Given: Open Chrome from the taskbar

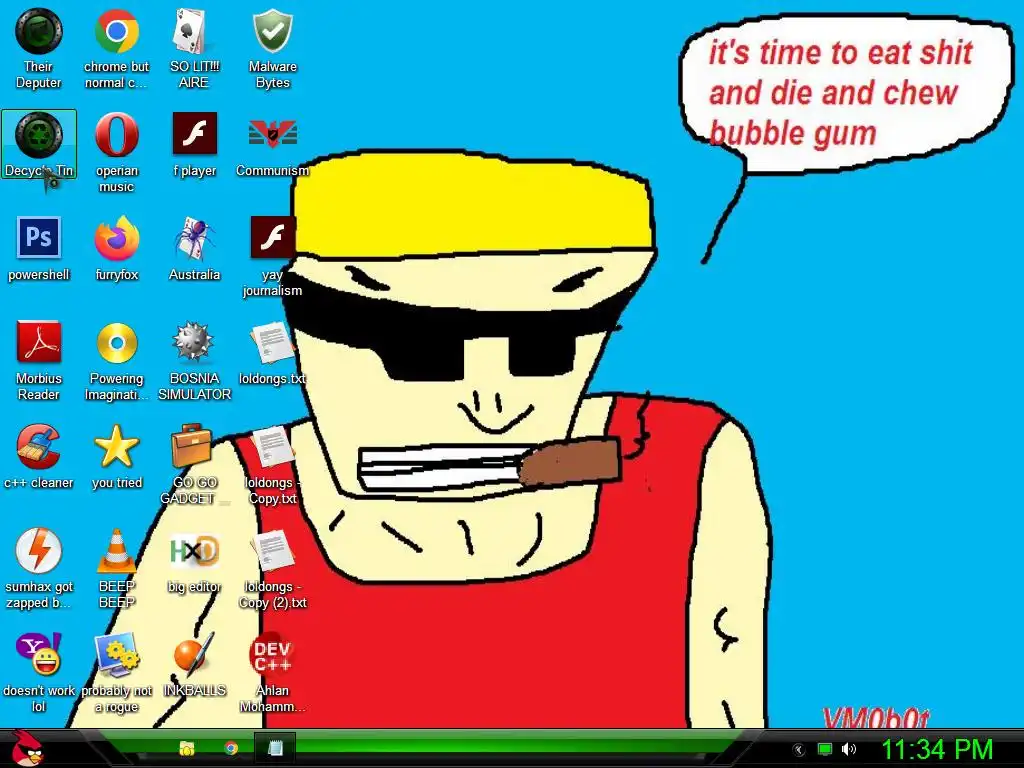Looking at the screenshot, I should (x=231, y=748).
